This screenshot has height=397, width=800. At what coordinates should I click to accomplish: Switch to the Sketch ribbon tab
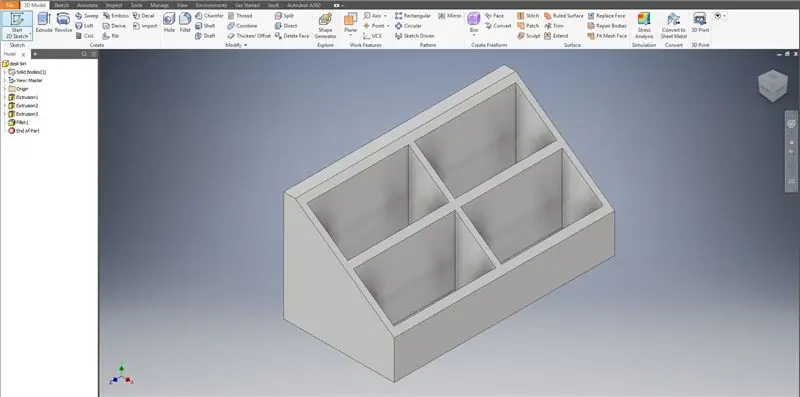pyautogui.click(x=61, y=5)
